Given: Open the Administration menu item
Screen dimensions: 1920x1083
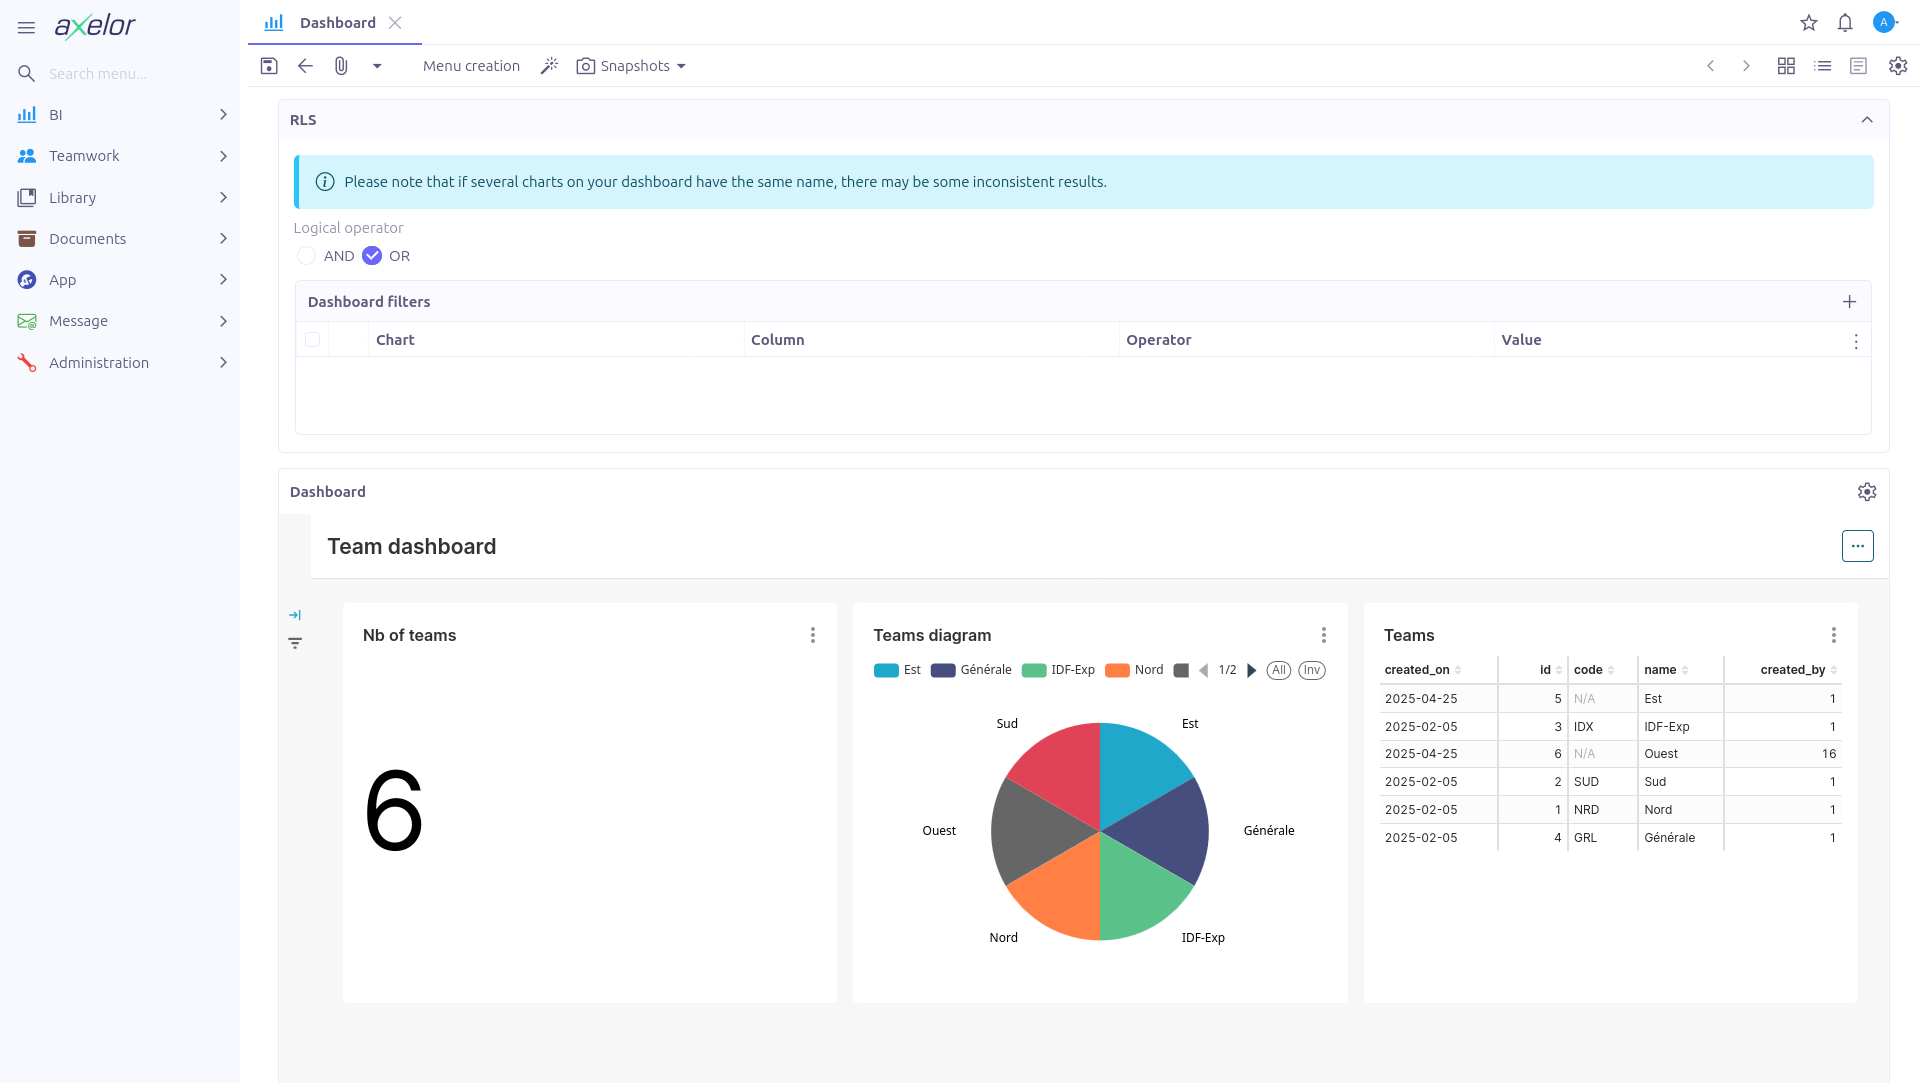Looking at the screenshot, I should click(x=99, y=363).
